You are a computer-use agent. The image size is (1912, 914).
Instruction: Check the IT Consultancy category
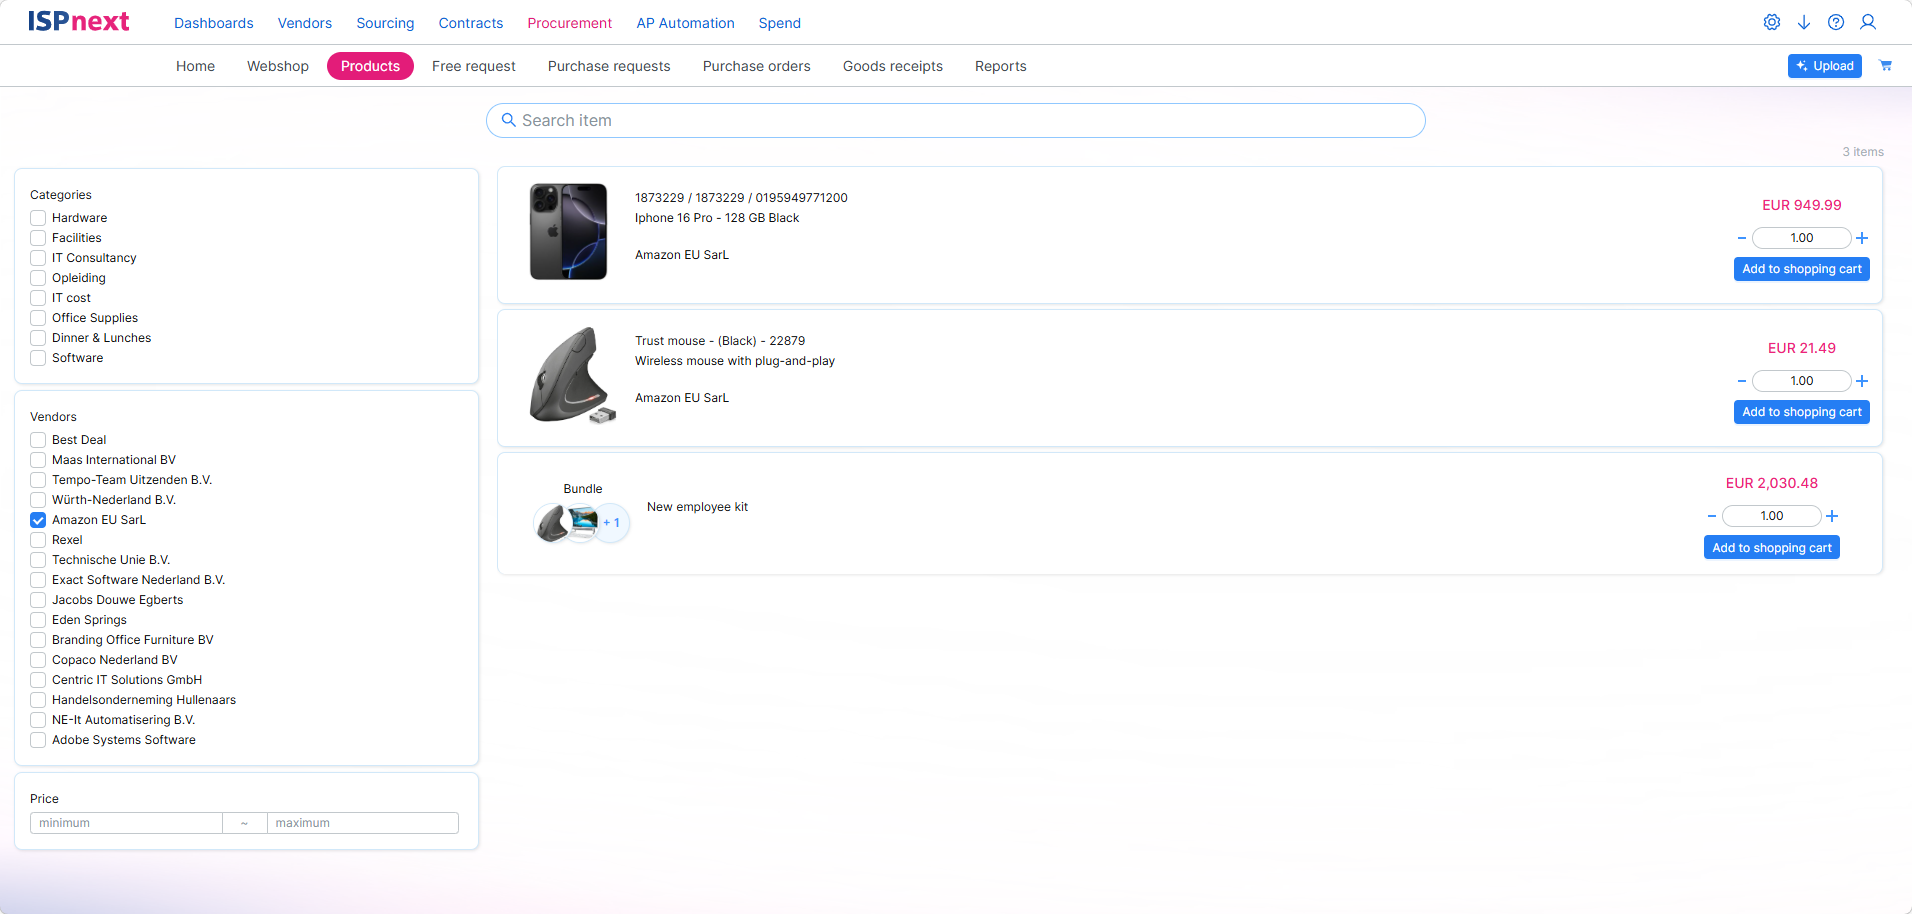38,258
